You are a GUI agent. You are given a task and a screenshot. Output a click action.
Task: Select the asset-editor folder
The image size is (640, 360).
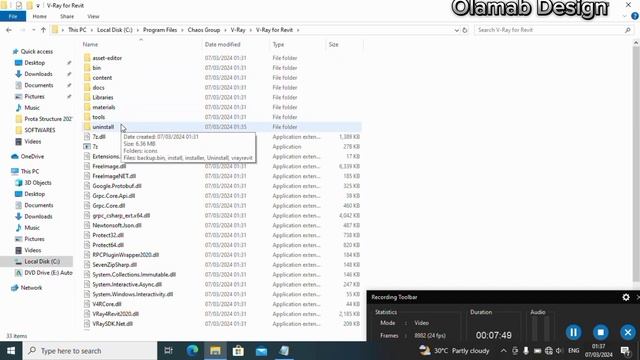(x=107, y=58)
